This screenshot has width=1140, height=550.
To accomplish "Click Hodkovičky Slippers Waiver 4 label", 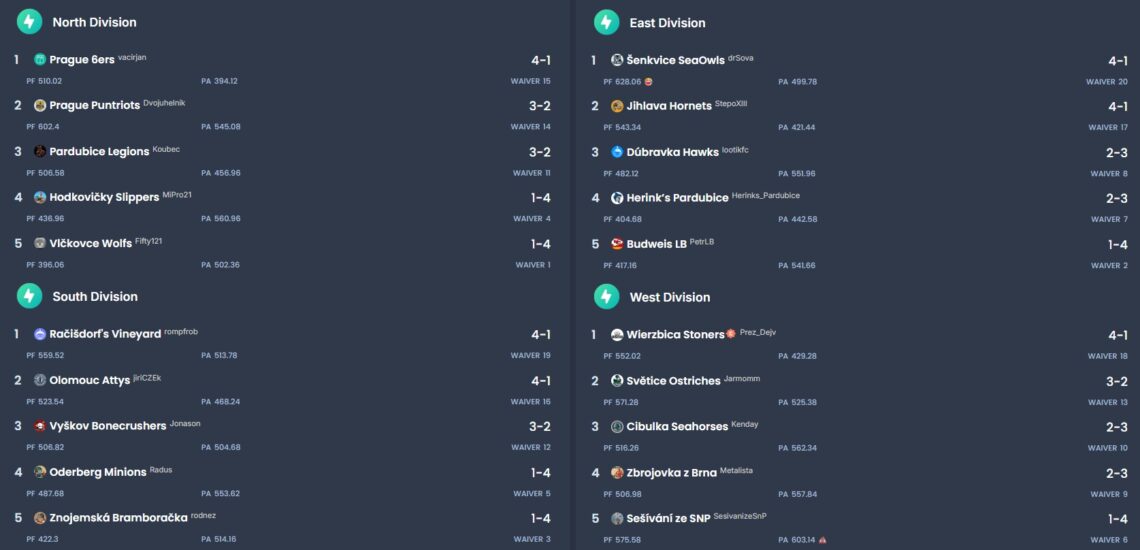I will pyautogui.click(x=530, y=219).
